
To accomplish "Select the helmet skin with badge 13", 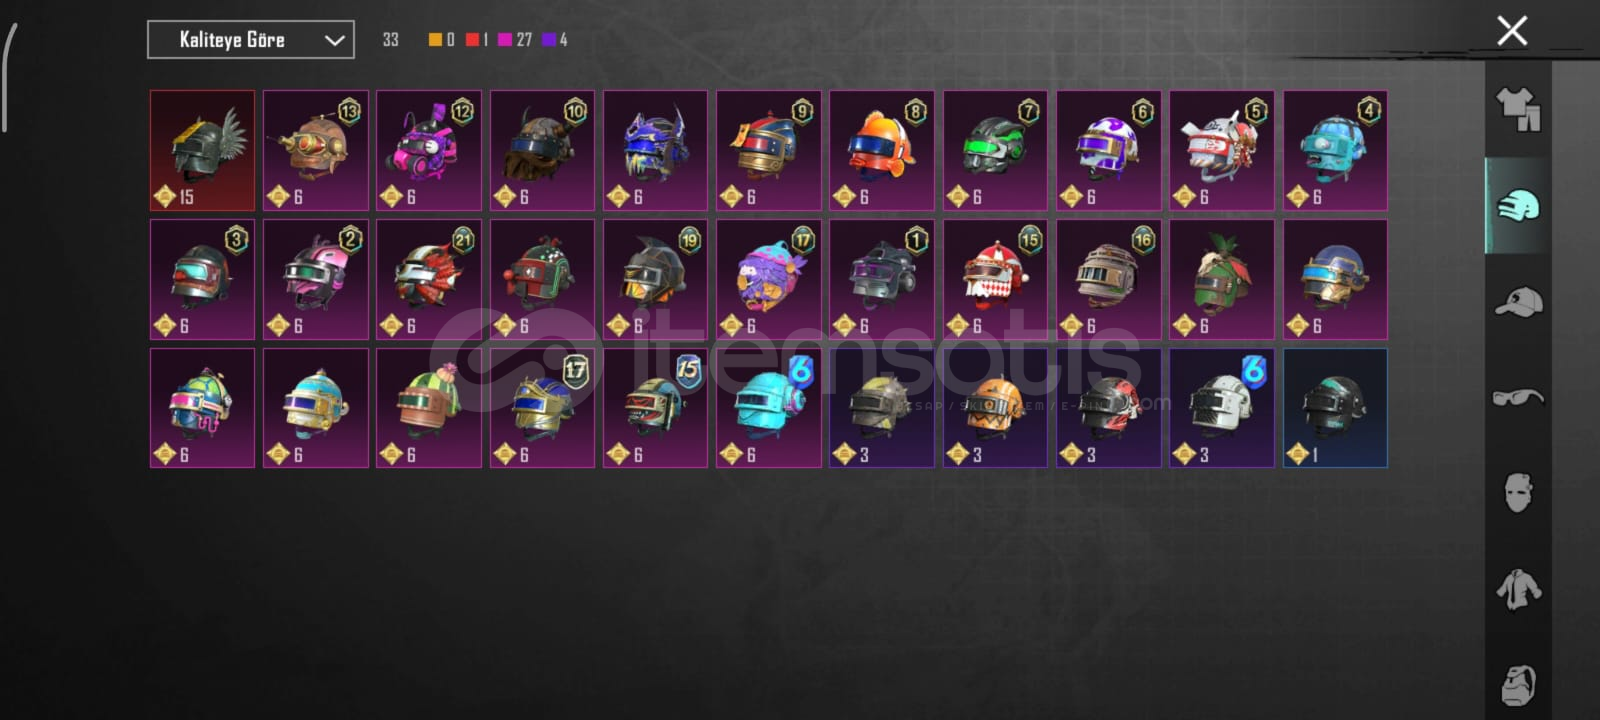I will [316, 150].
